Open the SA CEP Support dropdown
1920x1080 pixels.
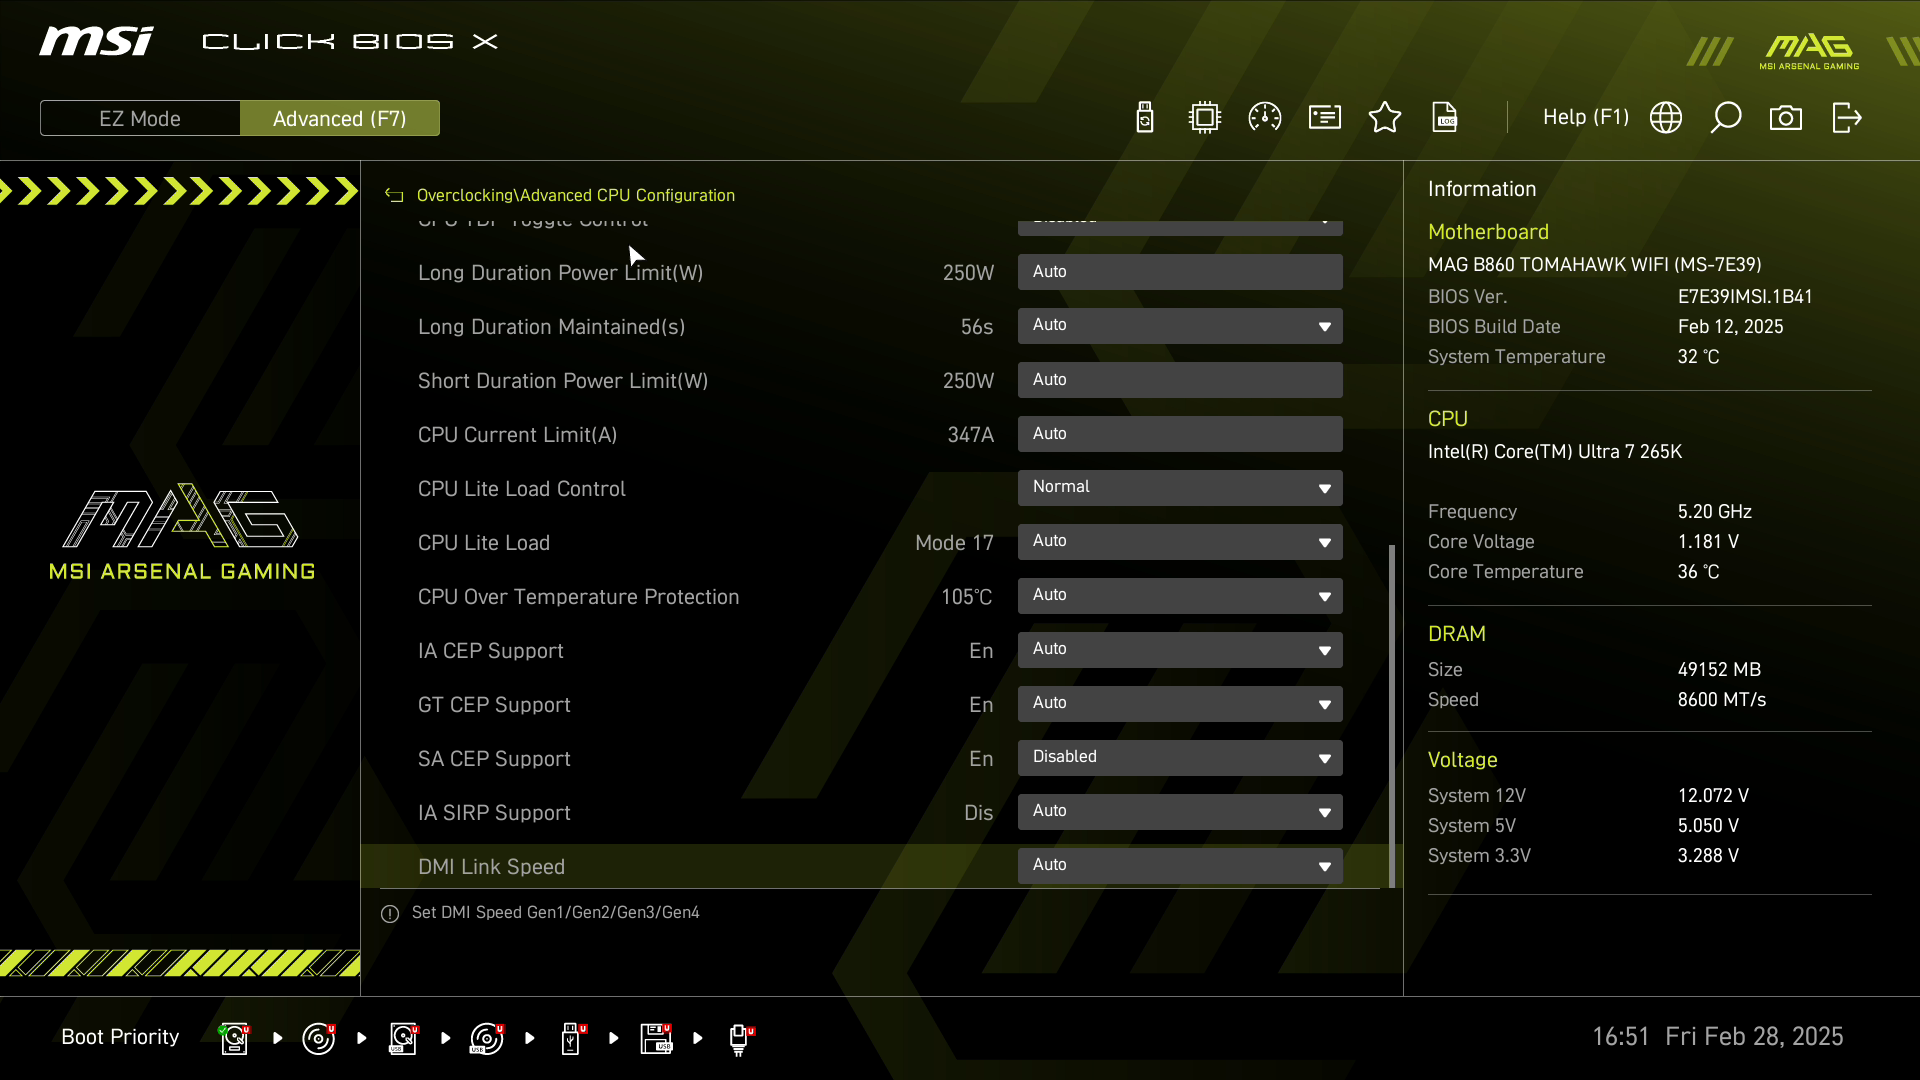coord(1180,758)
